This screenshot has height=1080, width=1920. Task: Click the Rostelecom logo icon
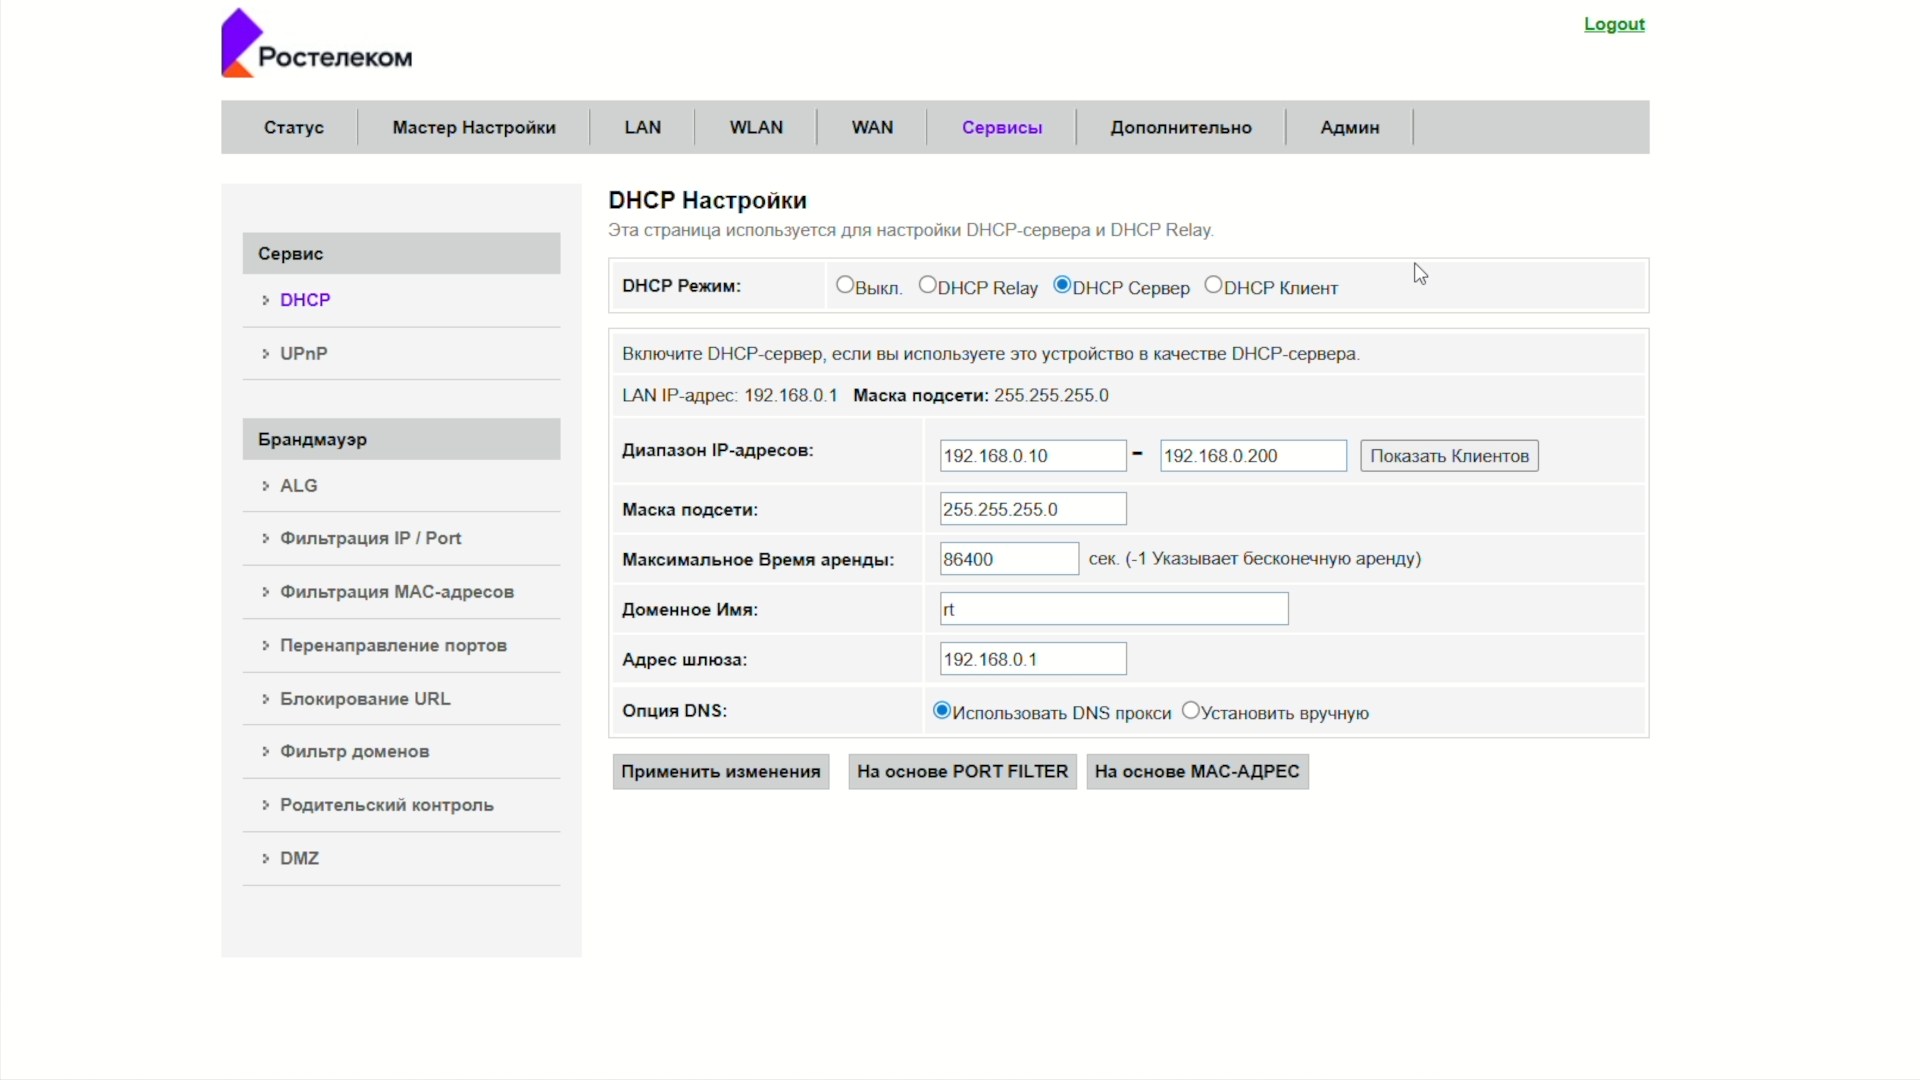coord(241,43)
